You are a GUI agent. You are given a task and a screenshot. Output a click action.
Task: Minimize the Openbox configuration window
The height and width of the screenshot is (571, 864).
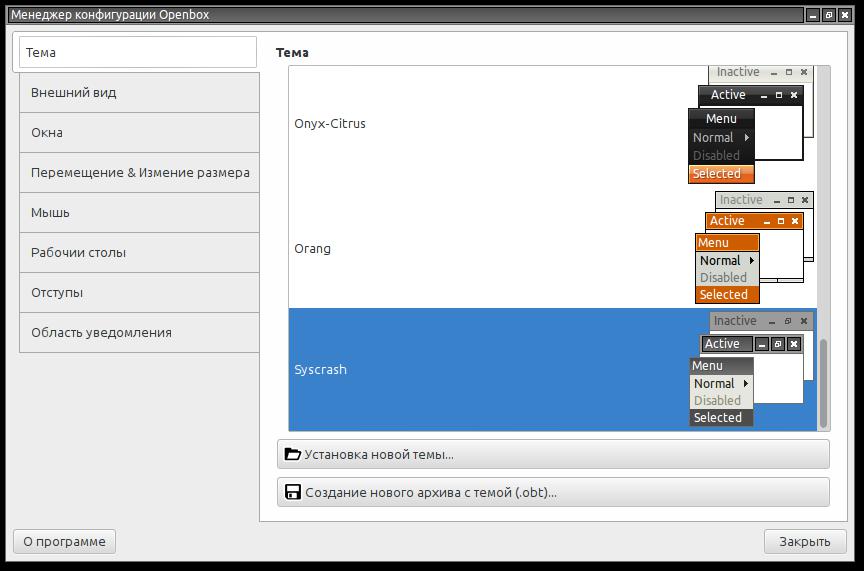[x=813, y=15]
